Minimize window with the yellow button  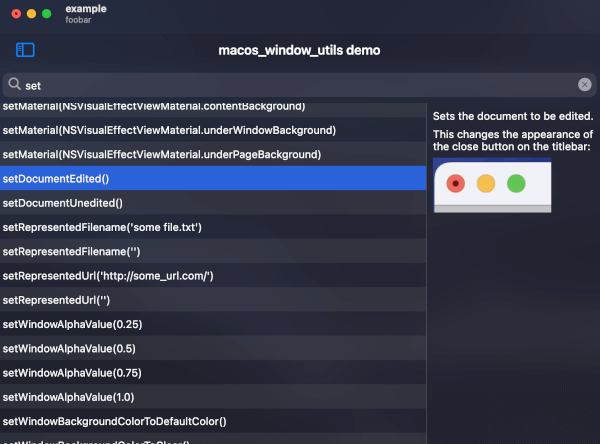tap(31, 14)
